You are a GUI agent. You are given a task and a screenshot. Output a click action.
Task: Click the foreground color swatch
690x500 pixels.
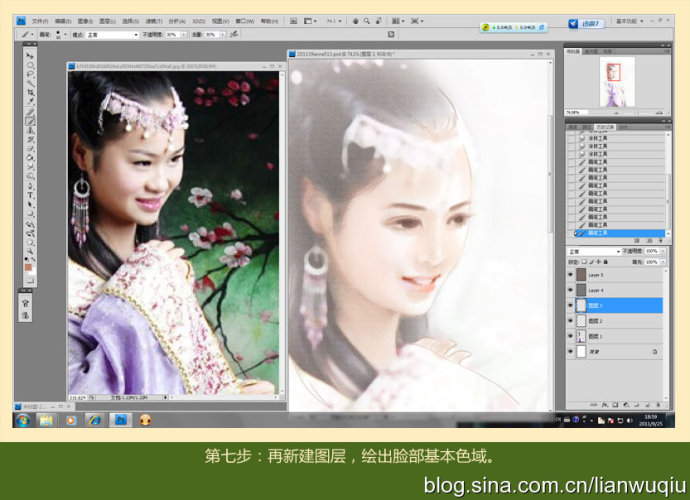point(28,268)
